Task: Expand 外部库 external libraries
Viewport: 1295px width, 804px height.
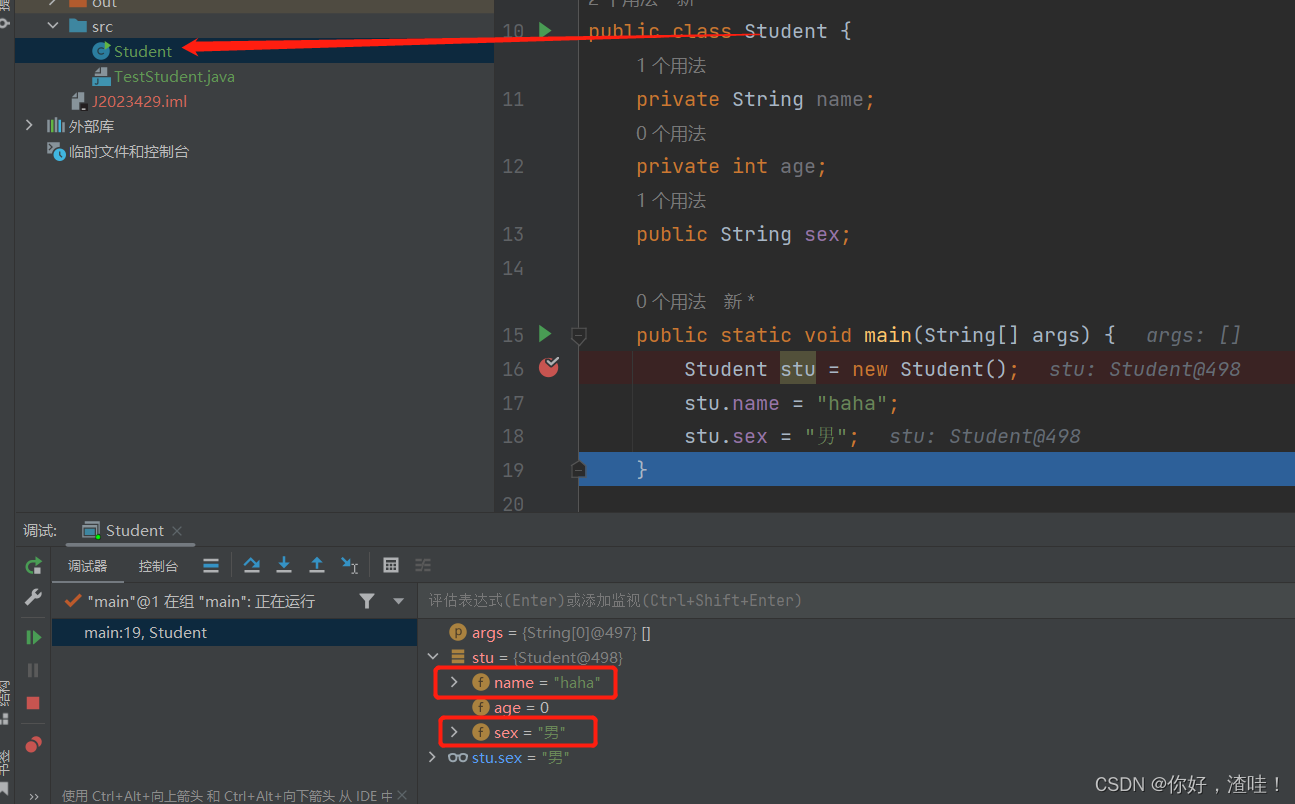Action: (31, 126)
